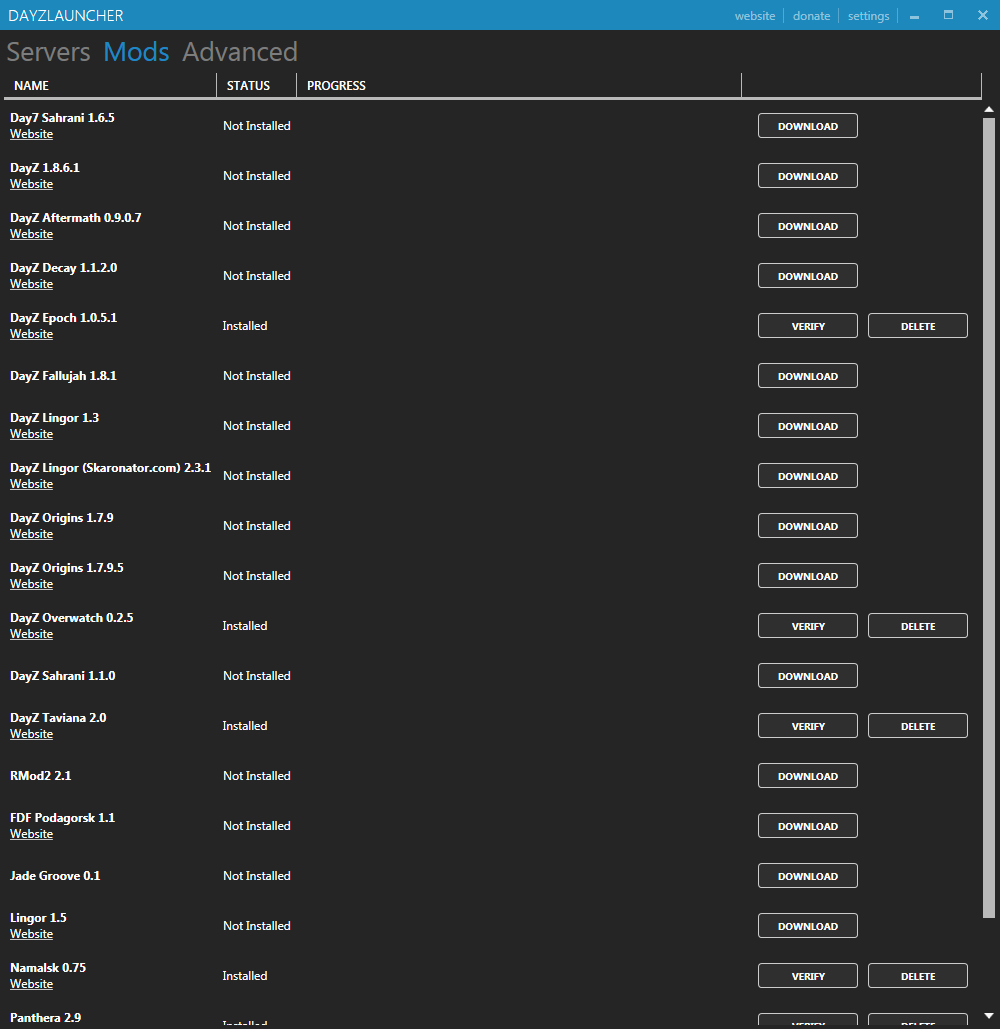Select the DayZ Sahrani 1.1.0 mod name
This screenshot has width=1000, height=1029.
[x=63, y=676]
